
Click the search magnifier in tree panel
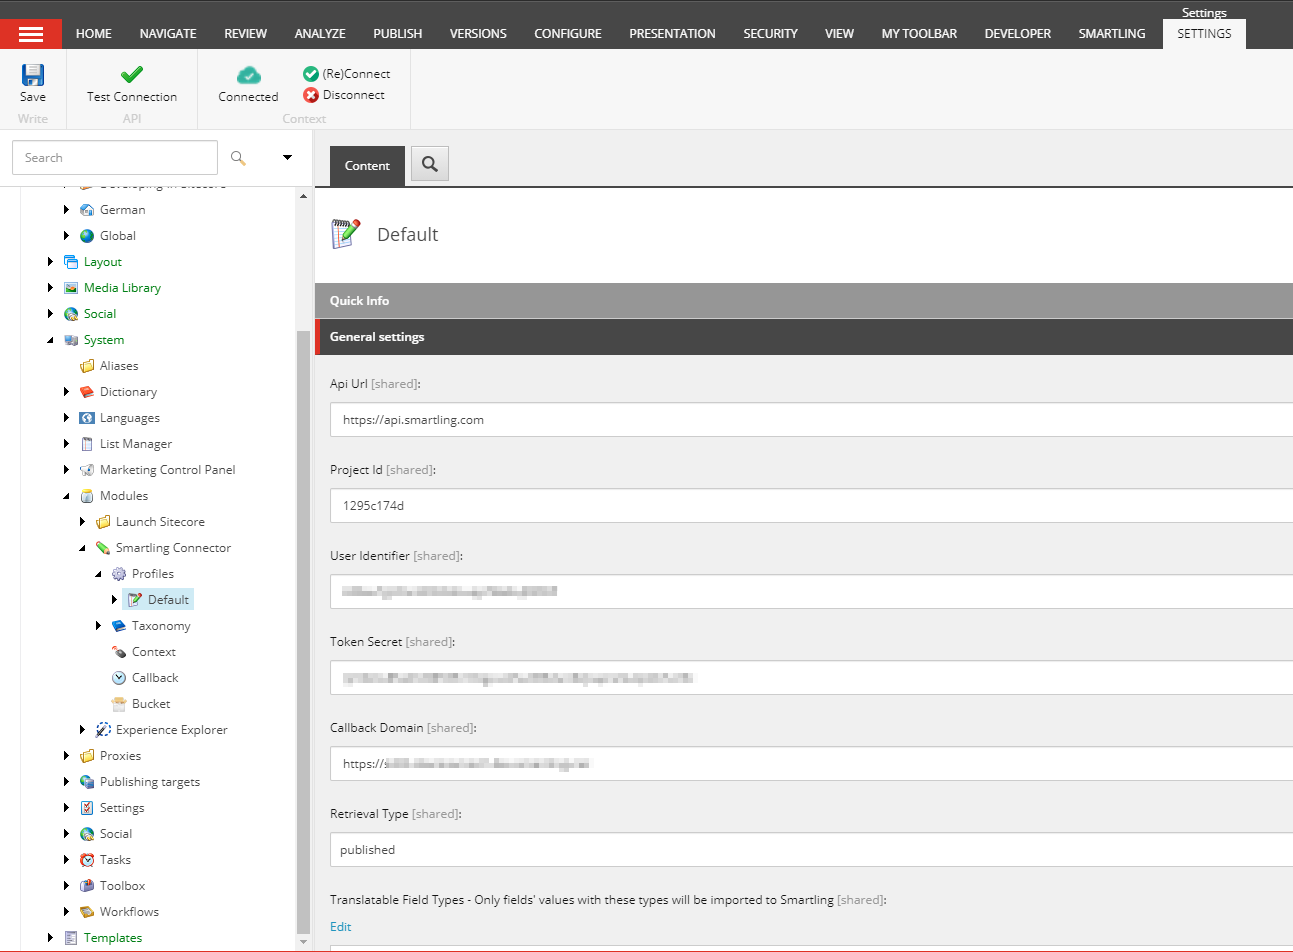[x=238, y=158]
